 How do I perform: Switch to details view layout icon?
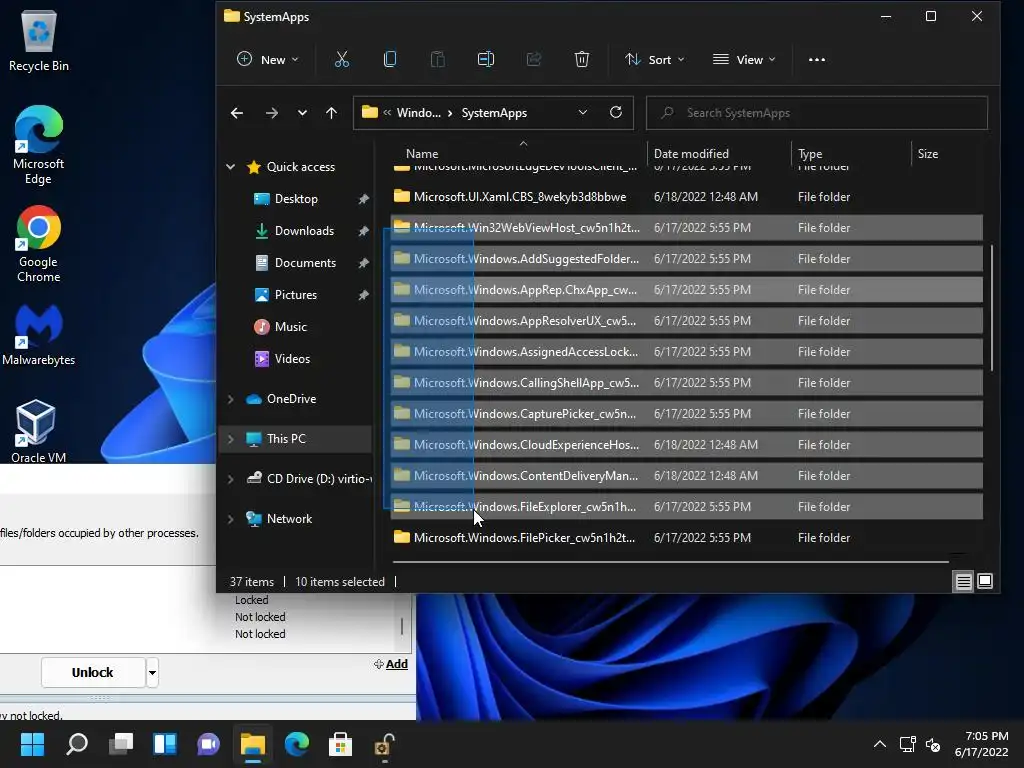click(x=963, y=581)
